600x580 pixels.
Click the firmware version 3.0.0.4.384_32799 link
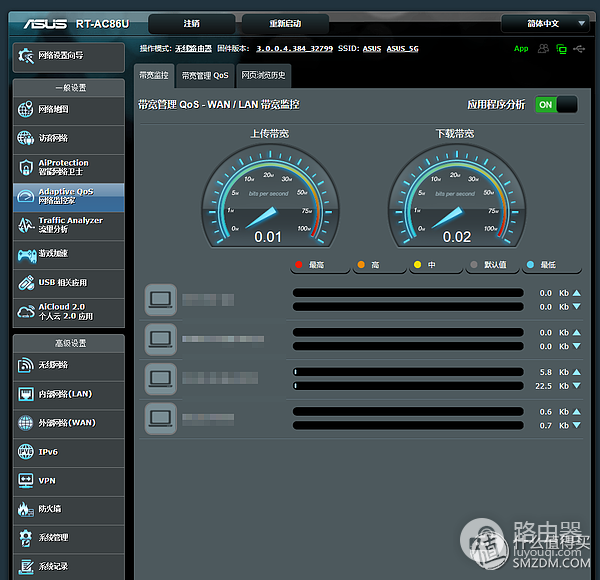[x=292, y=48]
